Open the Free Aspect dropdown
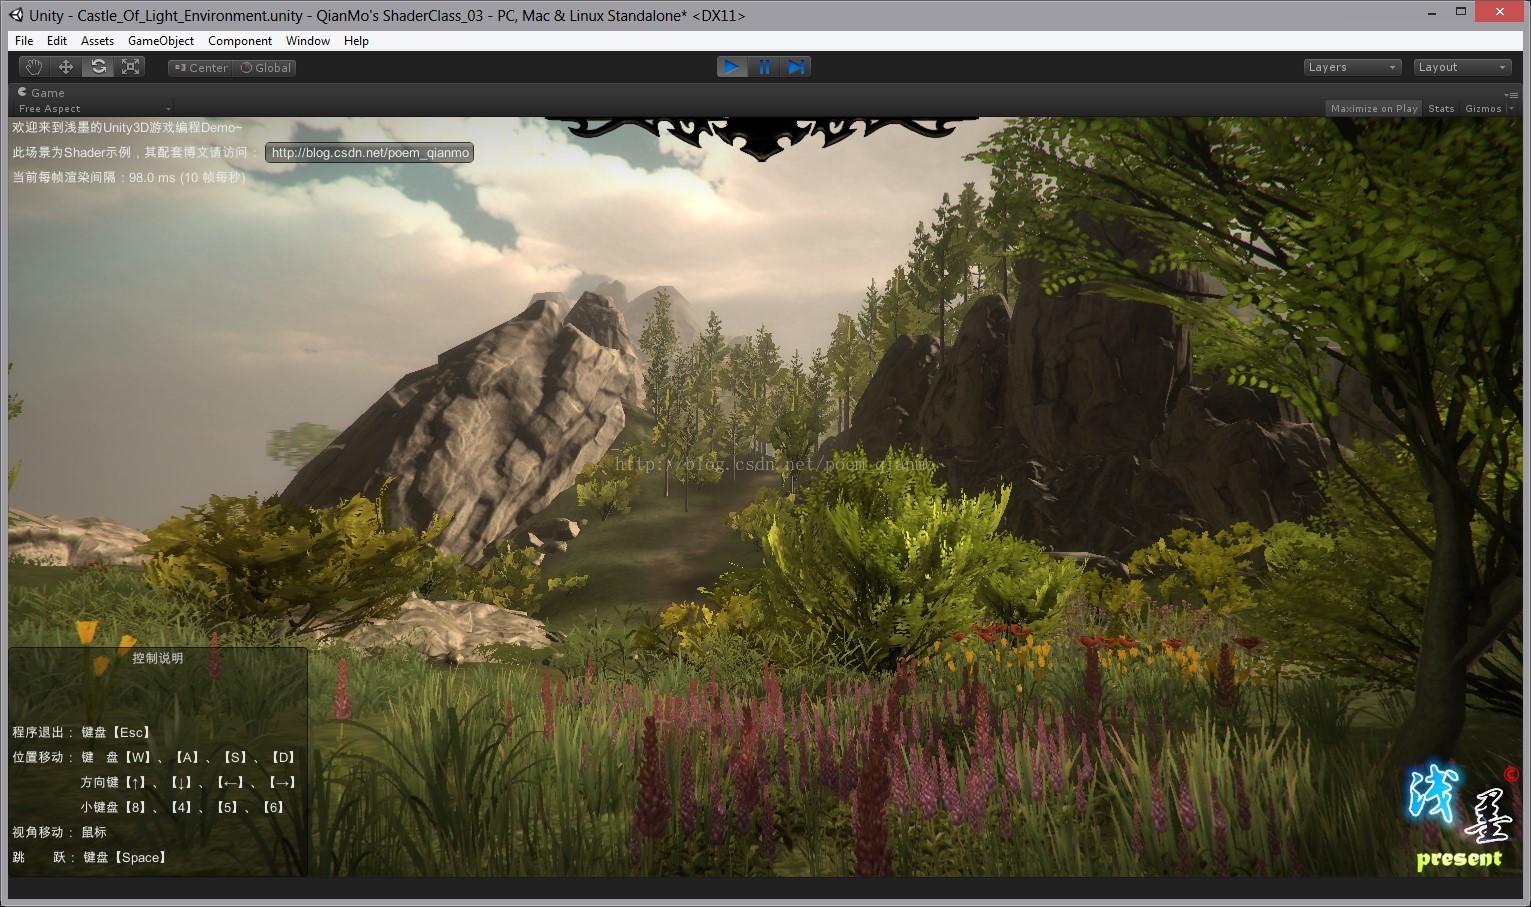1531x907 pixels. [94, 109]
